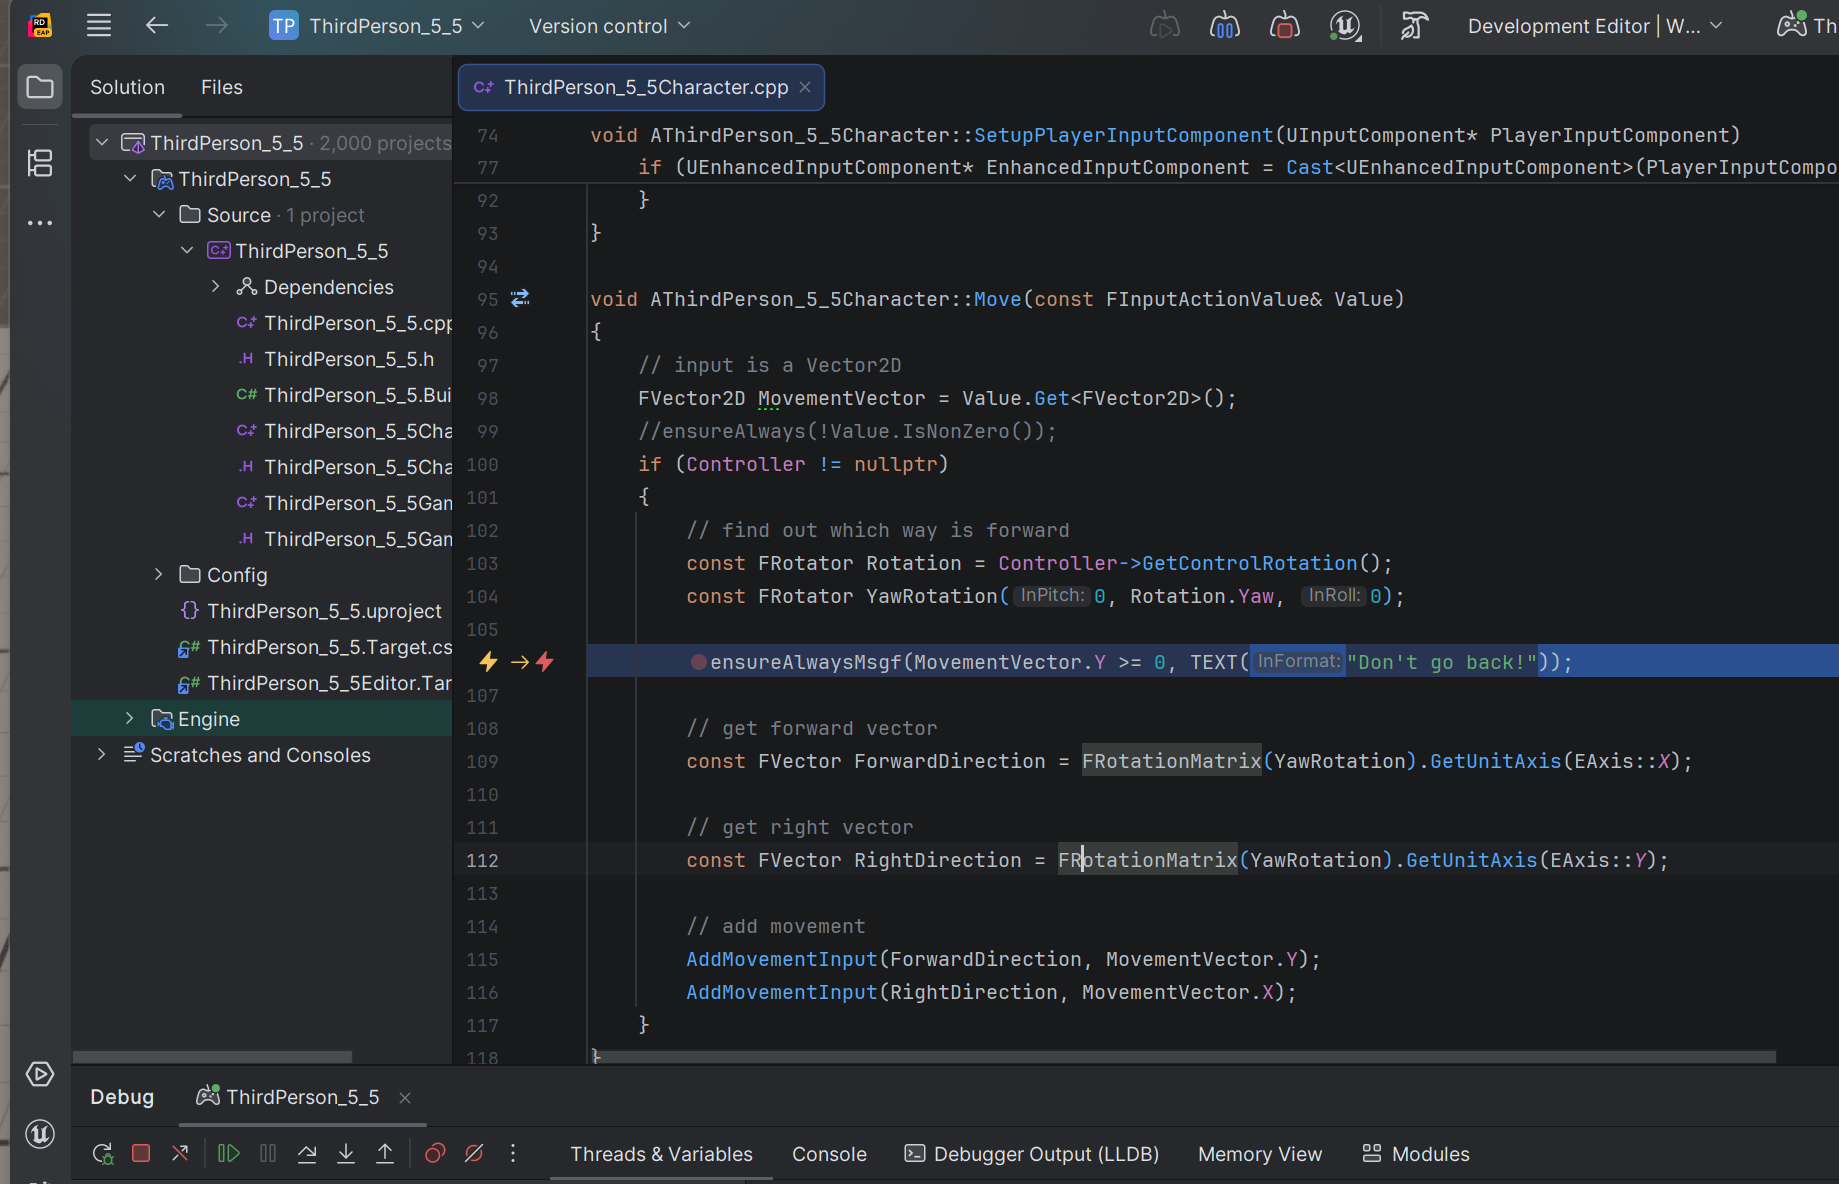Open more debug actions menu
This screenshot has width=1839, height=1184.
tap(513, 1154)
